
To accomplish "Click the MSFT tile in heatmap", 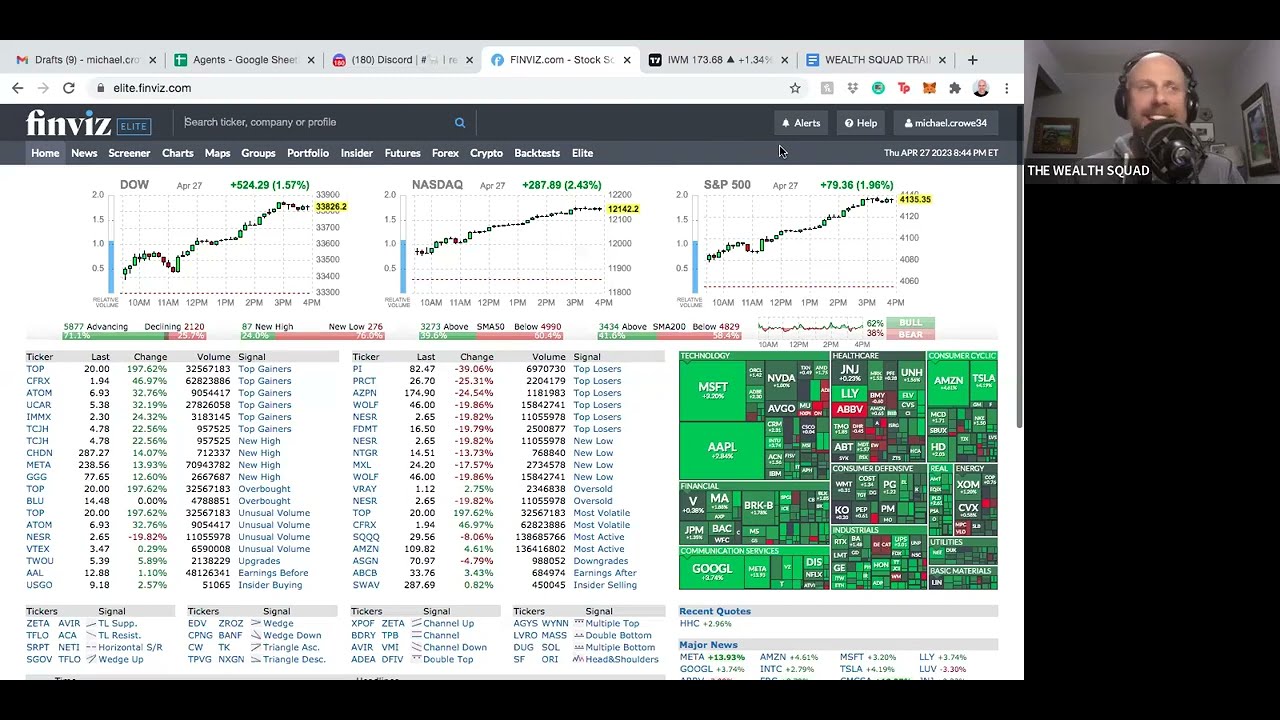I will (x=713, y=389).
